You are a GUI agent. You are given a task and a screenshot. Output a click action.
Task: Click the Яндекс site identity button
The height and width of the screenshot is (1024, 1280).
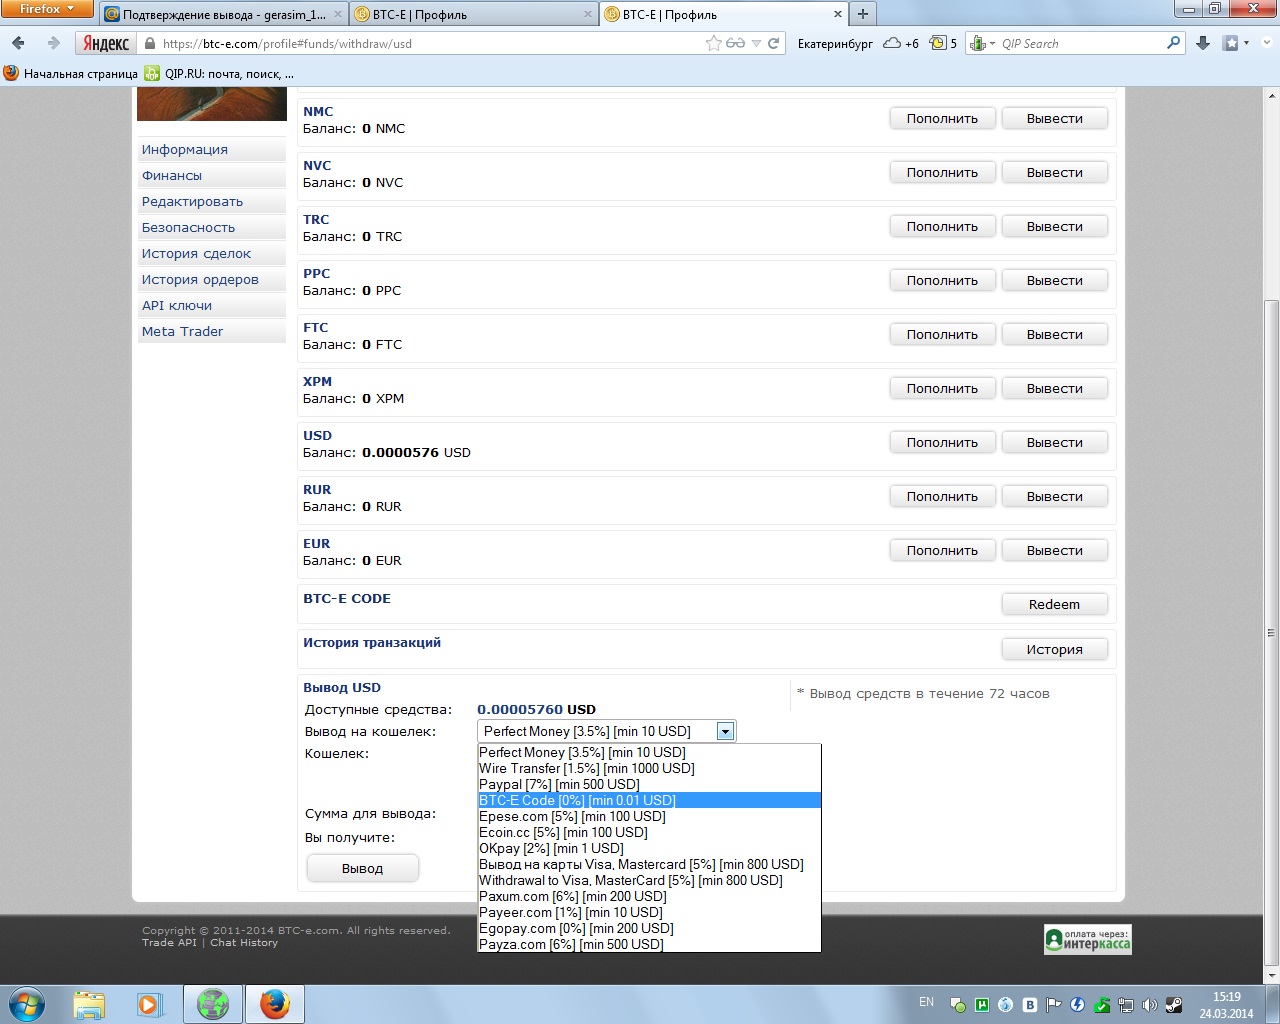(106, 43)
